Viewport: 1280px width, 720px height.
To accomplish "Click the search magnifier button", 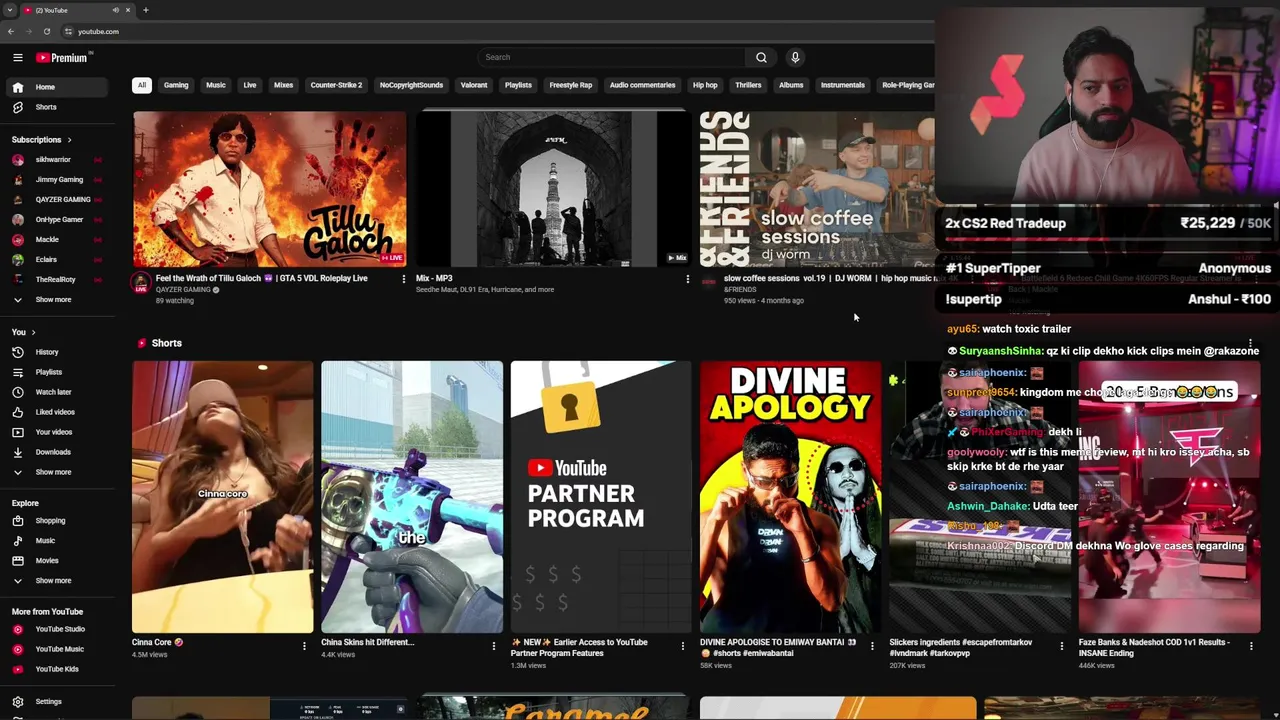I will point(761,57).
